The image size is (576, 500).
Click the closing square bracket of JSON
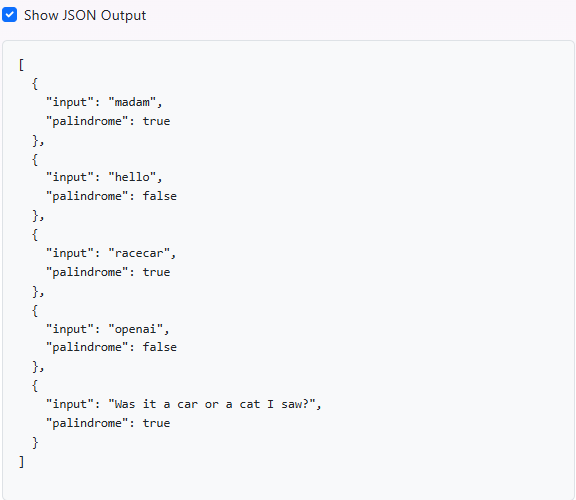21,461
